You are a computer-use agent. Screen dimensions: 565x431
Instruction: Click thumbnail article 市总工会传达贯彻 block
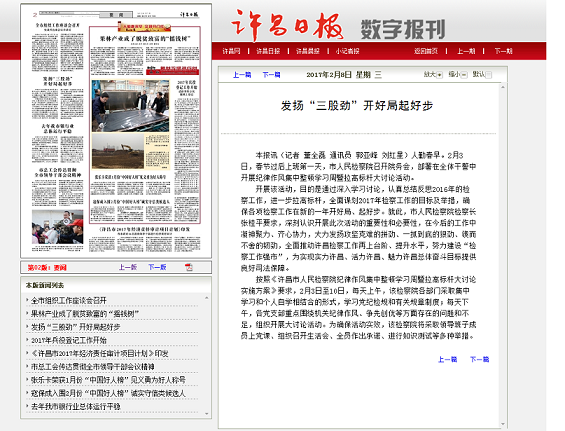[58, 187]
